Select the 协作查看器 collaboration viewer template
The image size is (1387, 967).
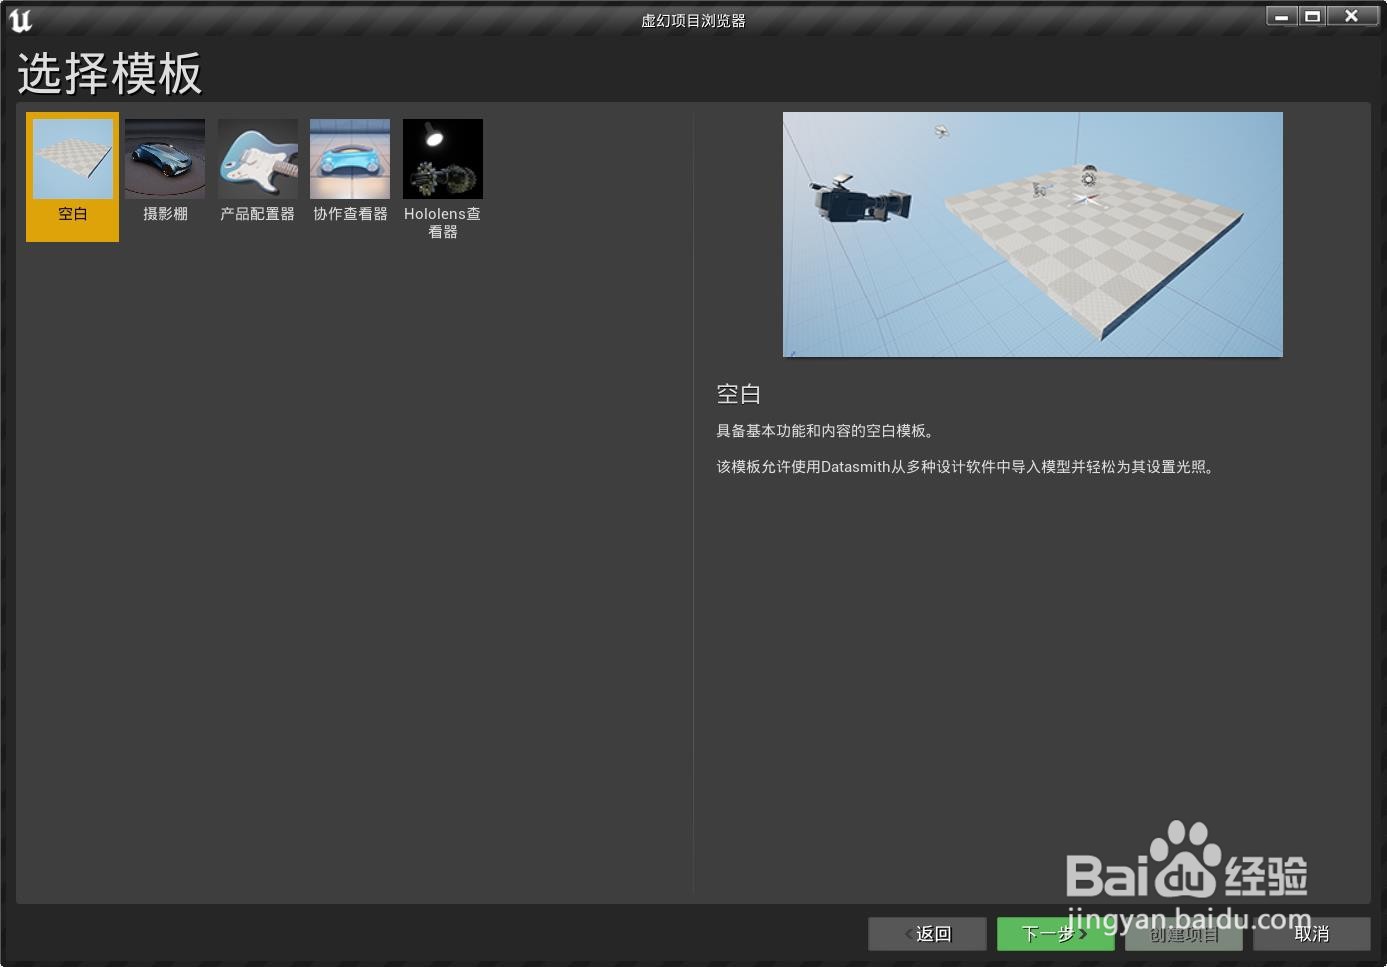[x=350, y=158]
